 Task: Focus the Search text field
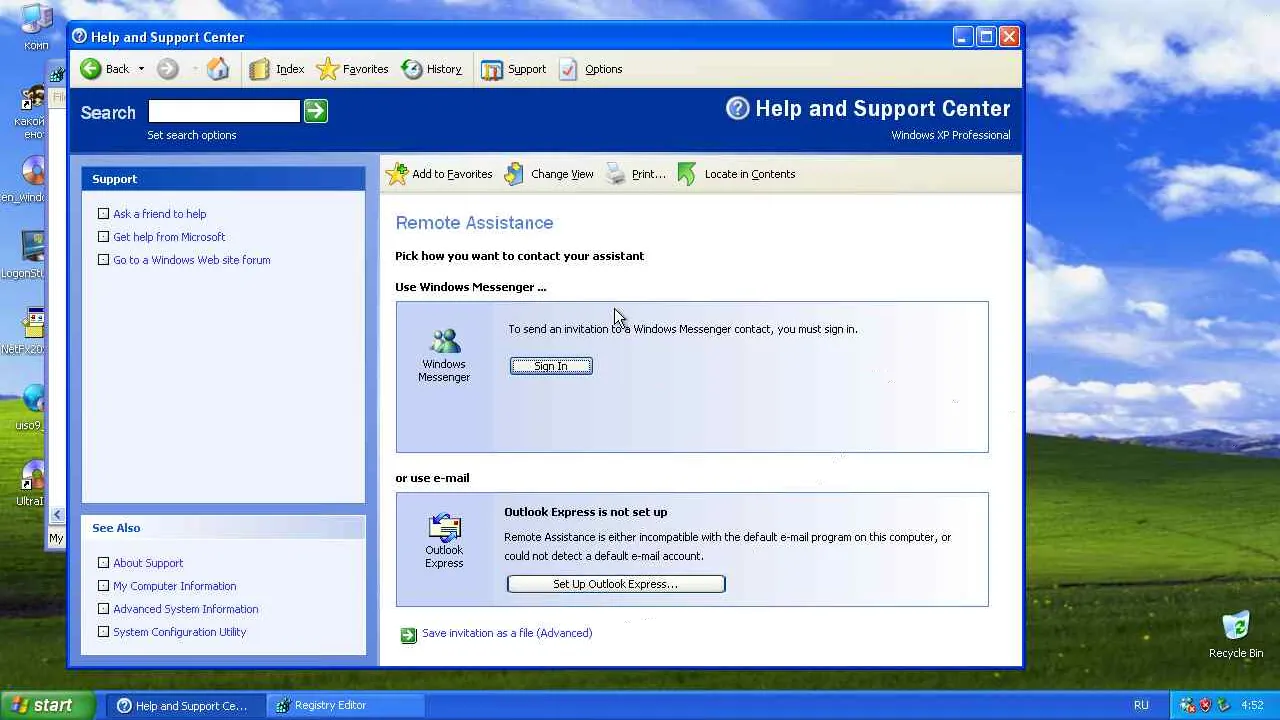pyautogui.click(x=224, y=111)
